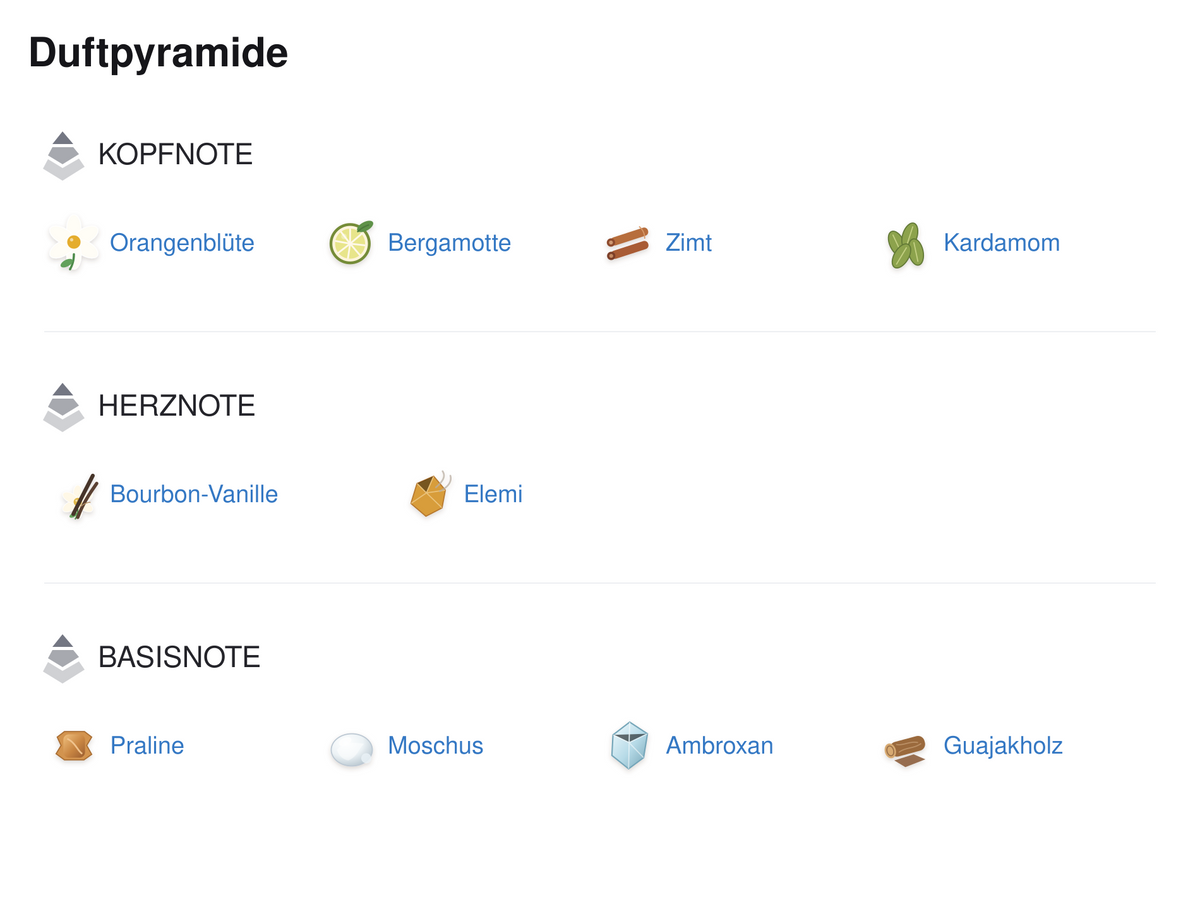Select the Kardamom text link
1200x916 pixels.
click(1001, 243)
